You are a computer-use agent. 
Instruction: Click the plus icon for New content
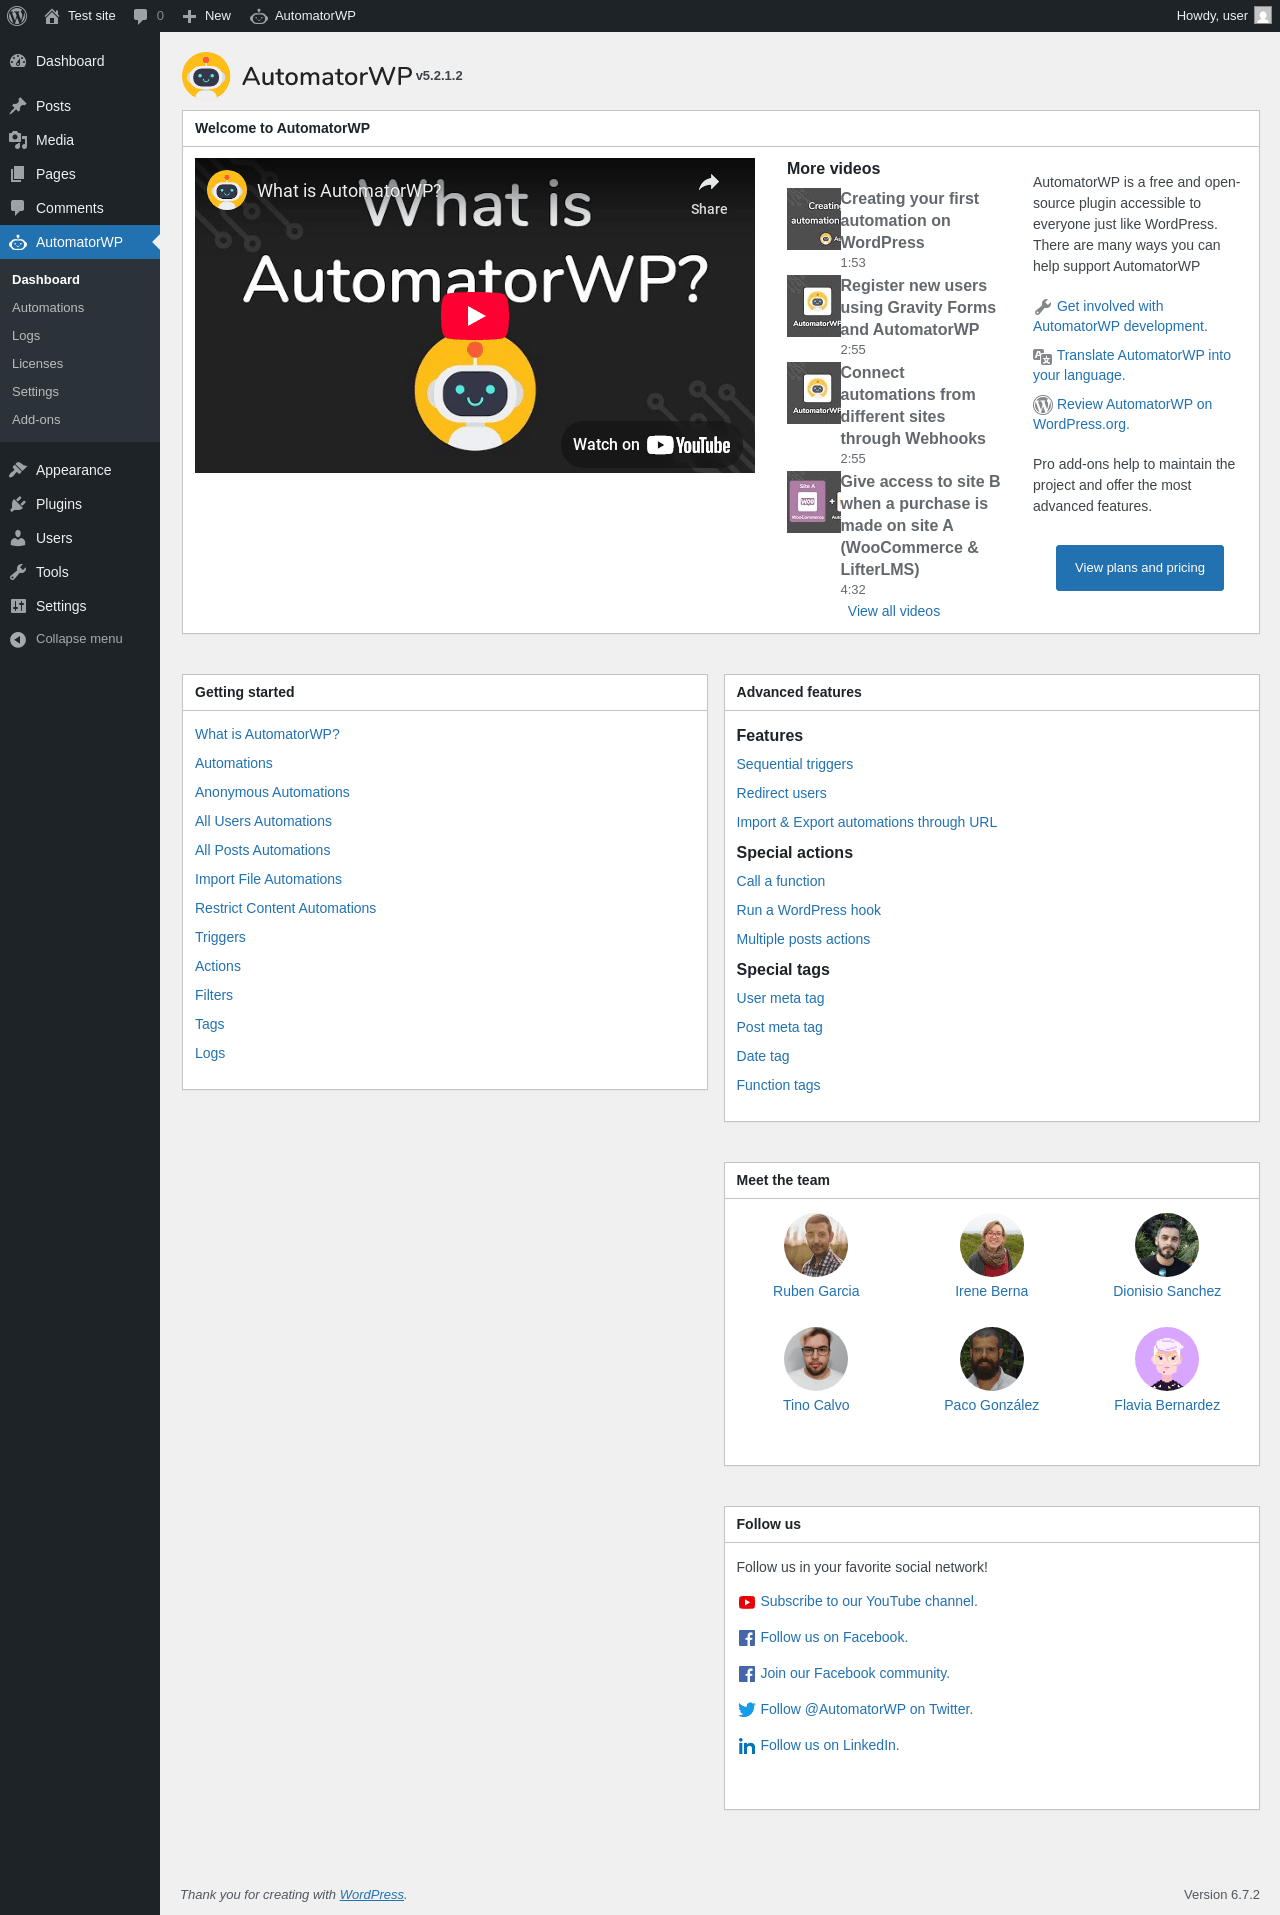pyautogui.click(x=189, y=16)
